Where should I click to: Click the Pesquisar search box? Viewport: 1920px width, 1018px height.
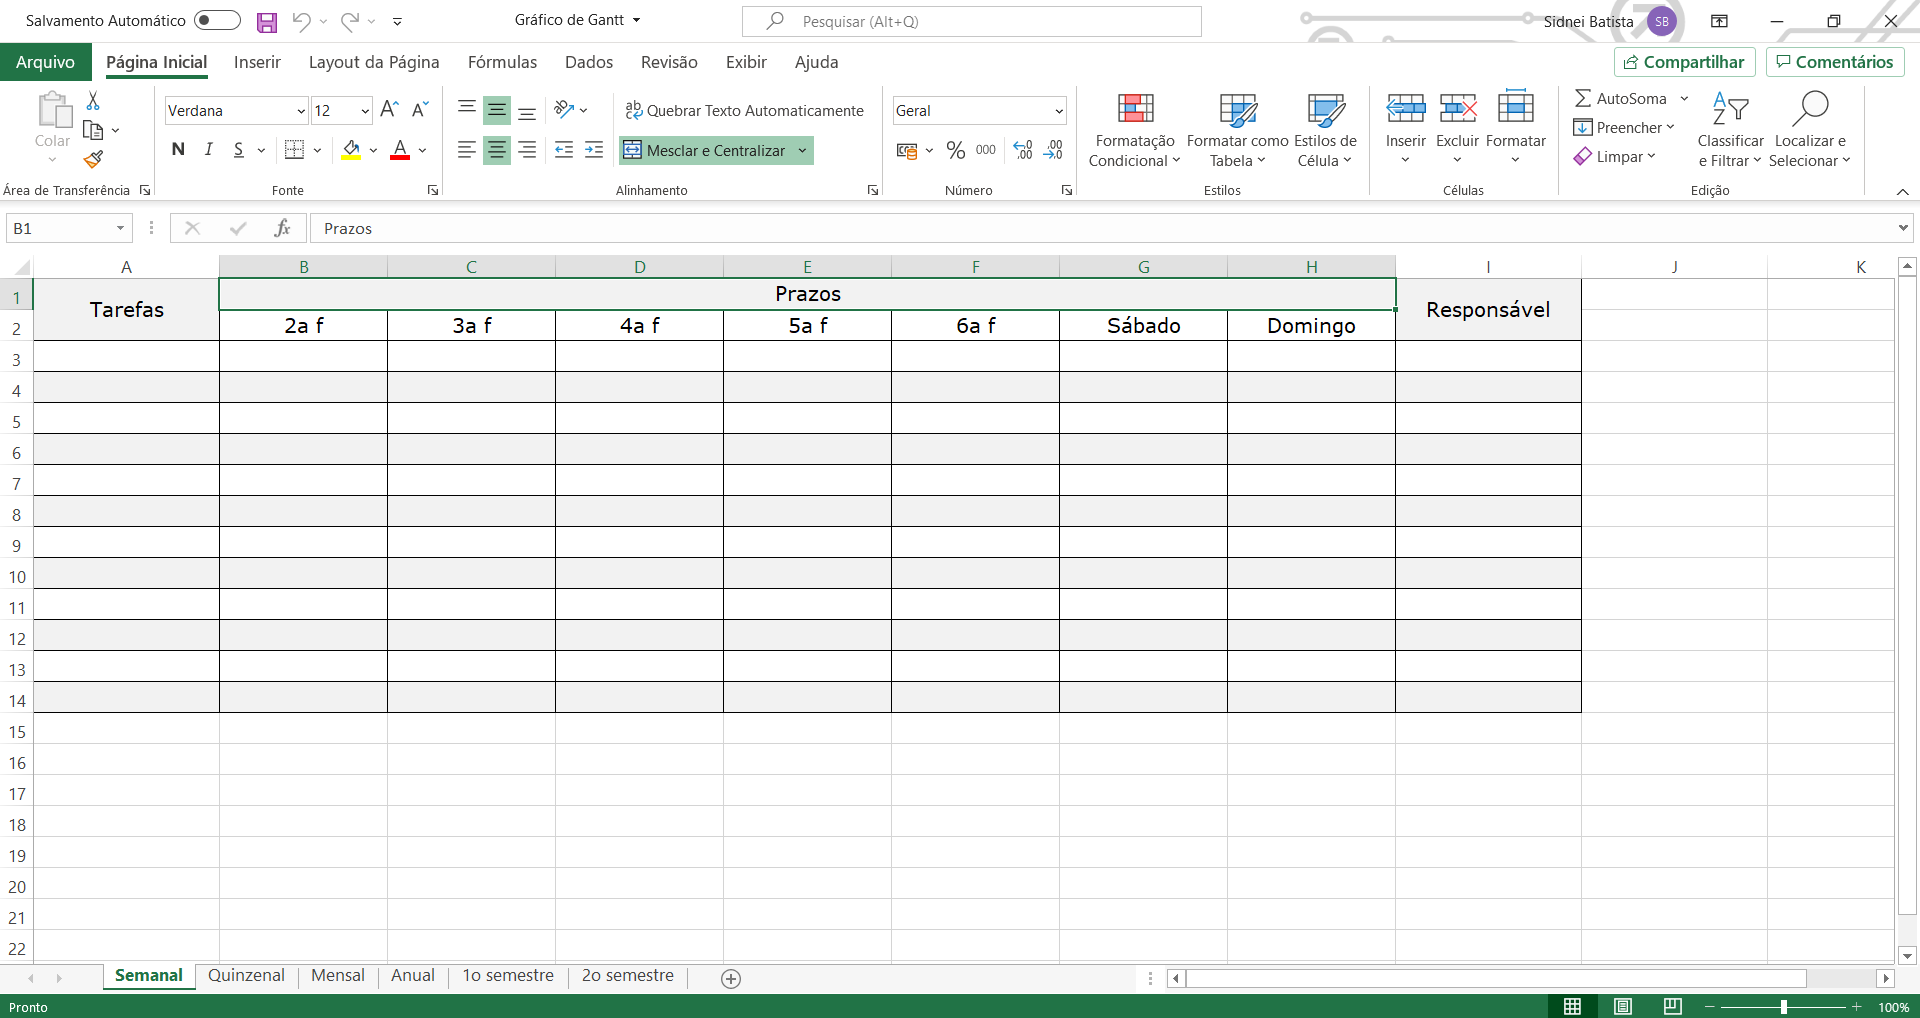click(x=971, y=21)
